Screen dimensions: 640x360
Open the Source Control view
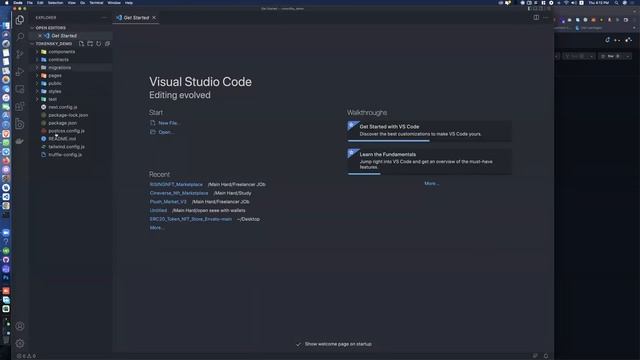(20, 54)
